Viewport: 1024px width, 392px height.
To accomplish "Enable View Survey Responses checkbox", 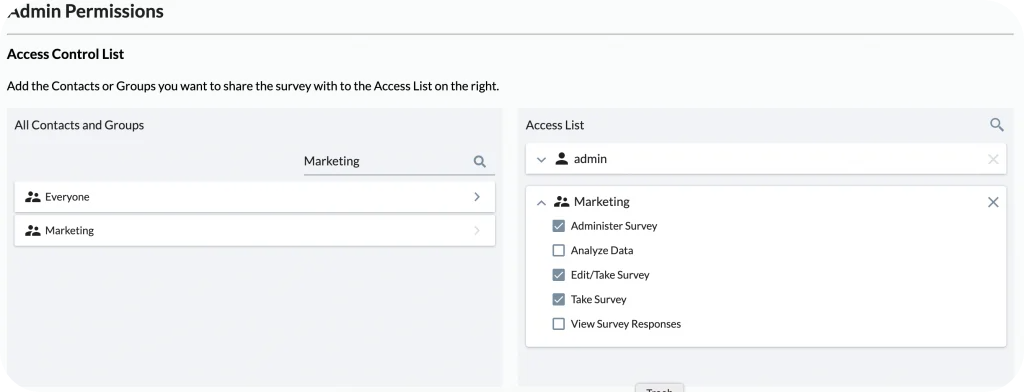I will (558, 324).
